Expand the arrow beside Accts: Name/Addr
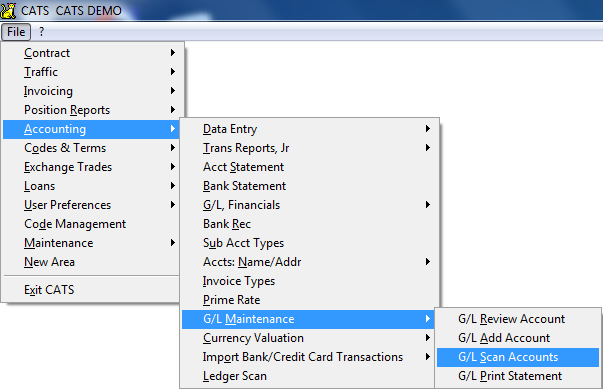 click(428, 262)
